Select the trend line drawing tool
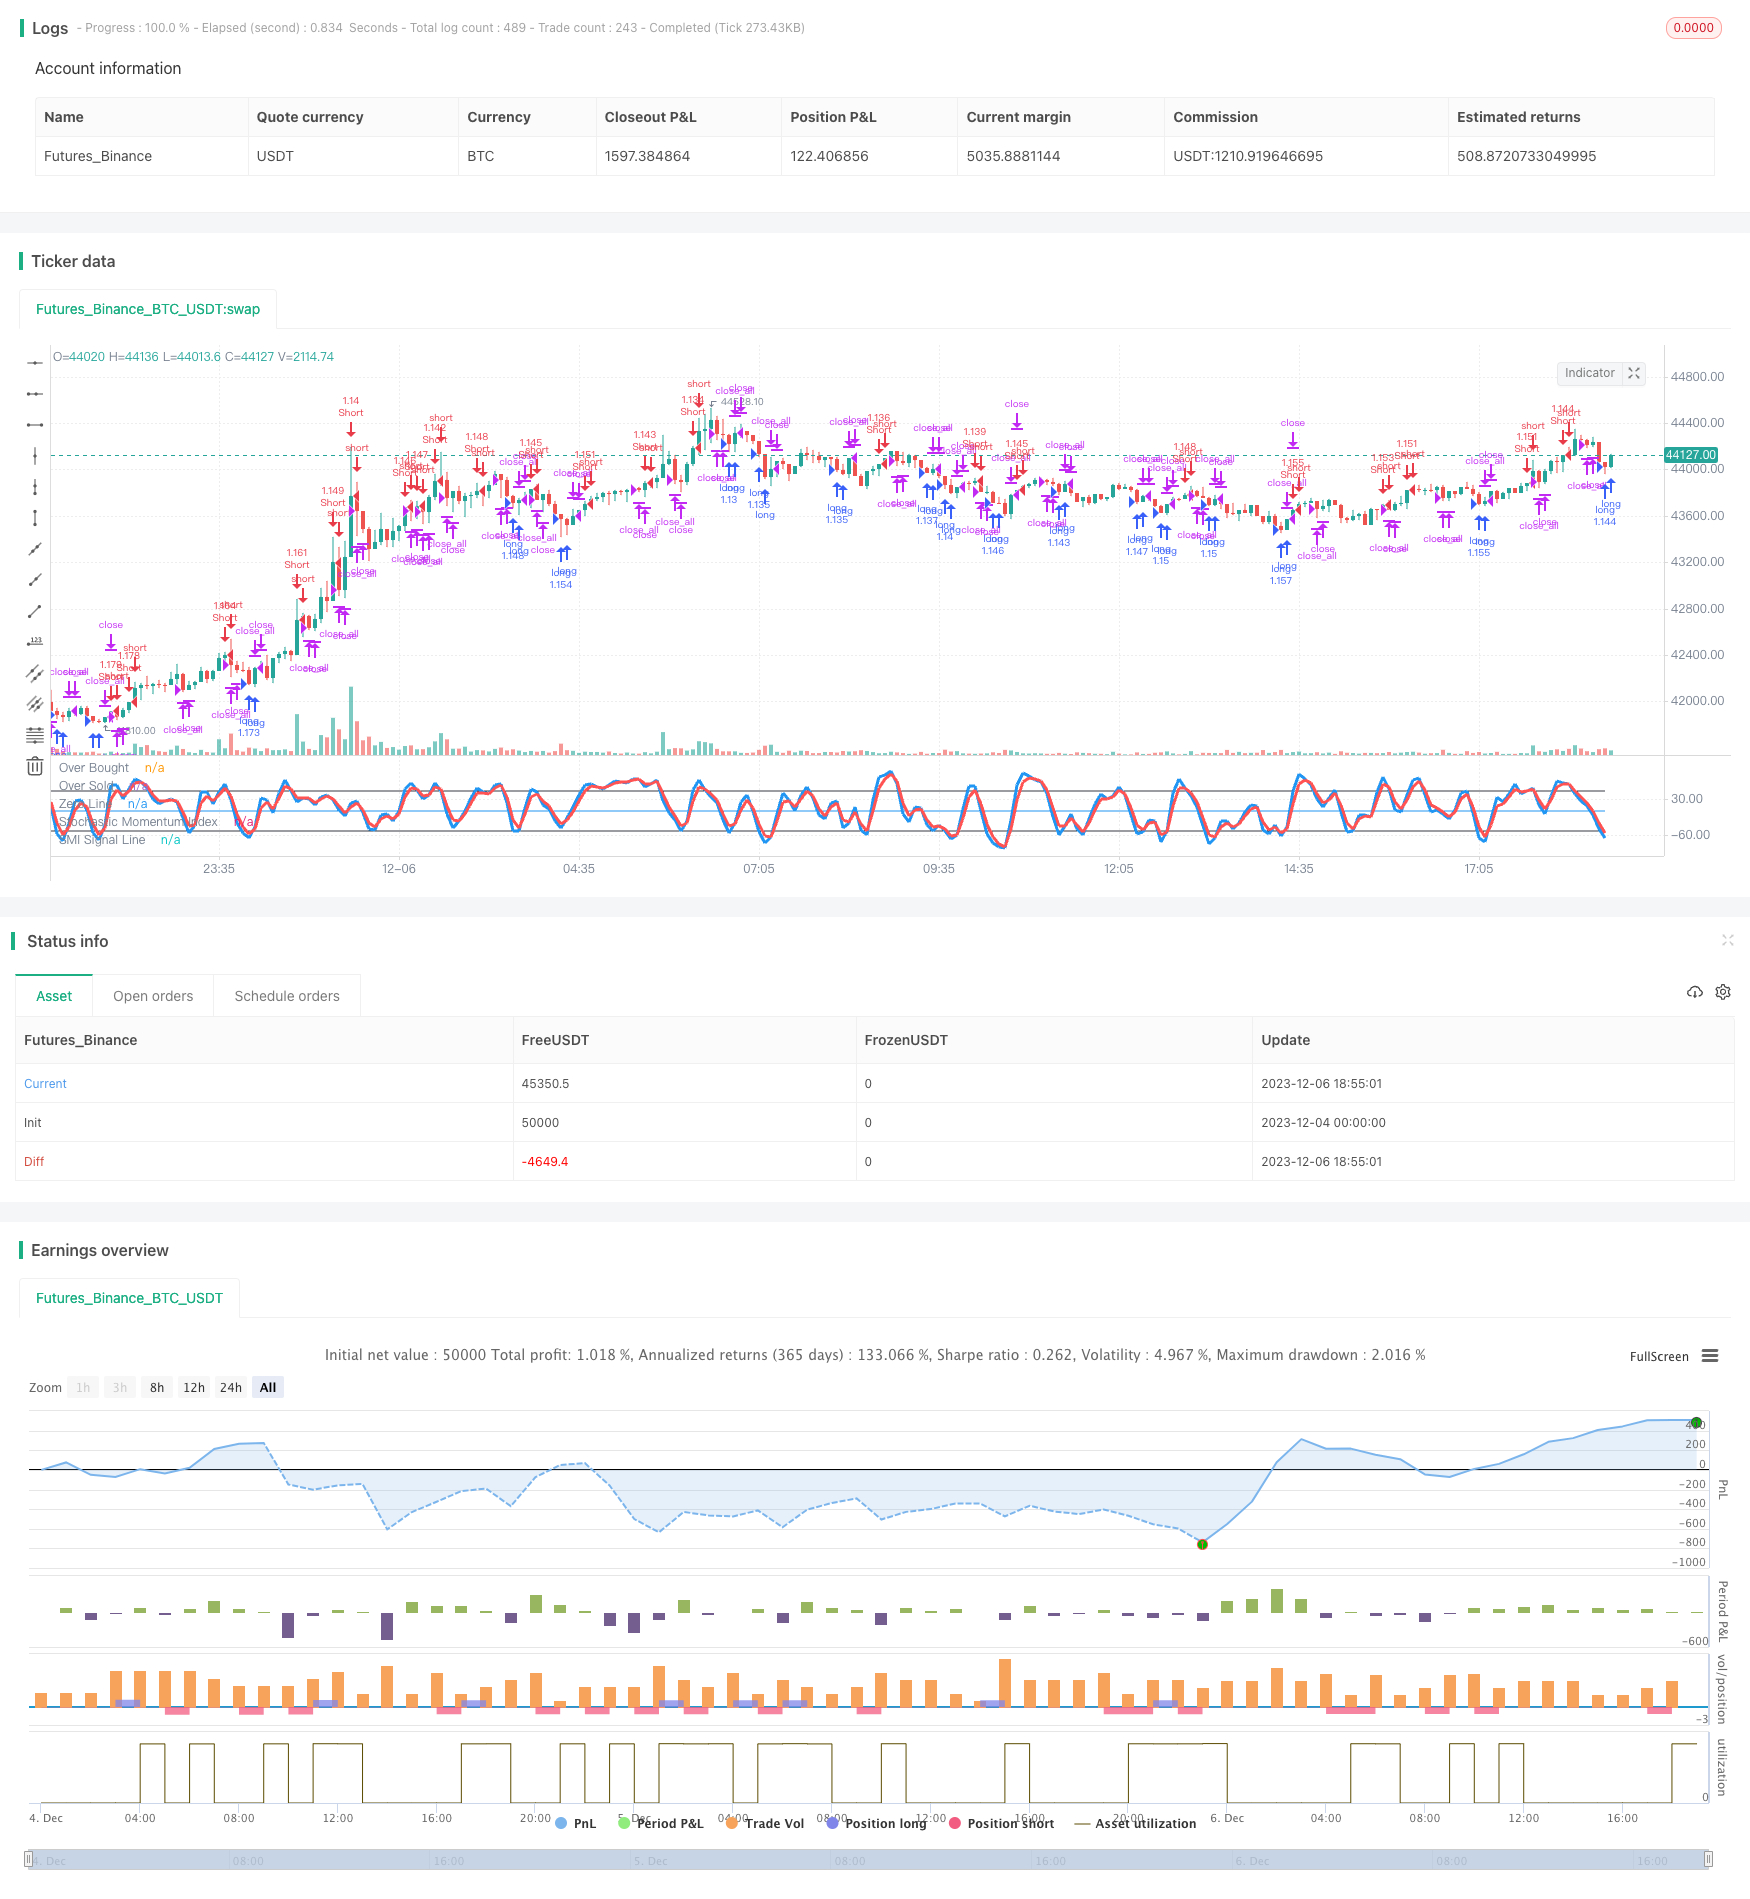This screenshot has height=1899, width=1750. (35, 611)
